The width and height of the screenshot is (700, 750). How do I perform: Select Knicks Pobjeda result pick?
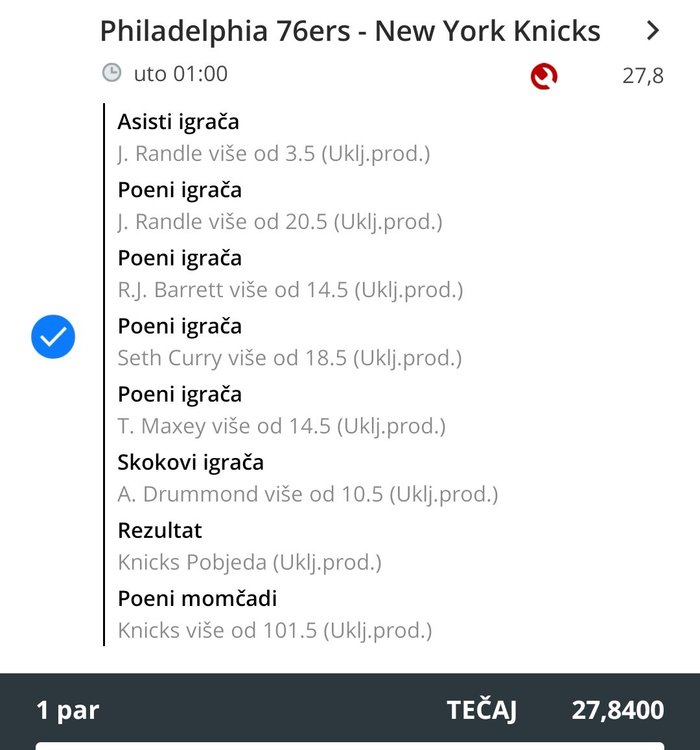[250, 562]
